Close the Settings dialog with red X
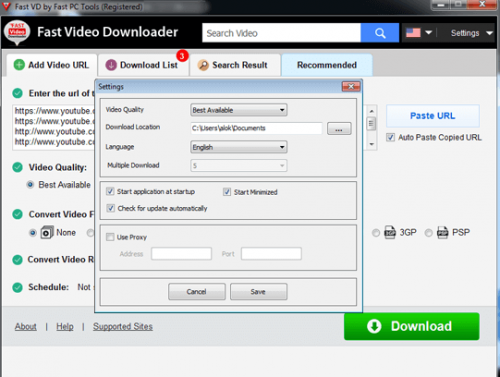Image resolution: width=500 pixels, height=377 pixels. [351, 87]
